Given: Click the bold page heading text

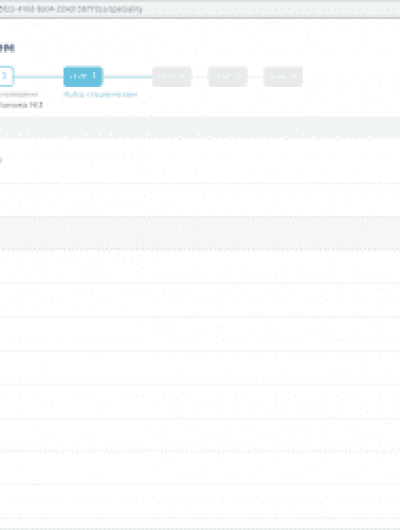Looking at the screenshot, I should 7,48.
